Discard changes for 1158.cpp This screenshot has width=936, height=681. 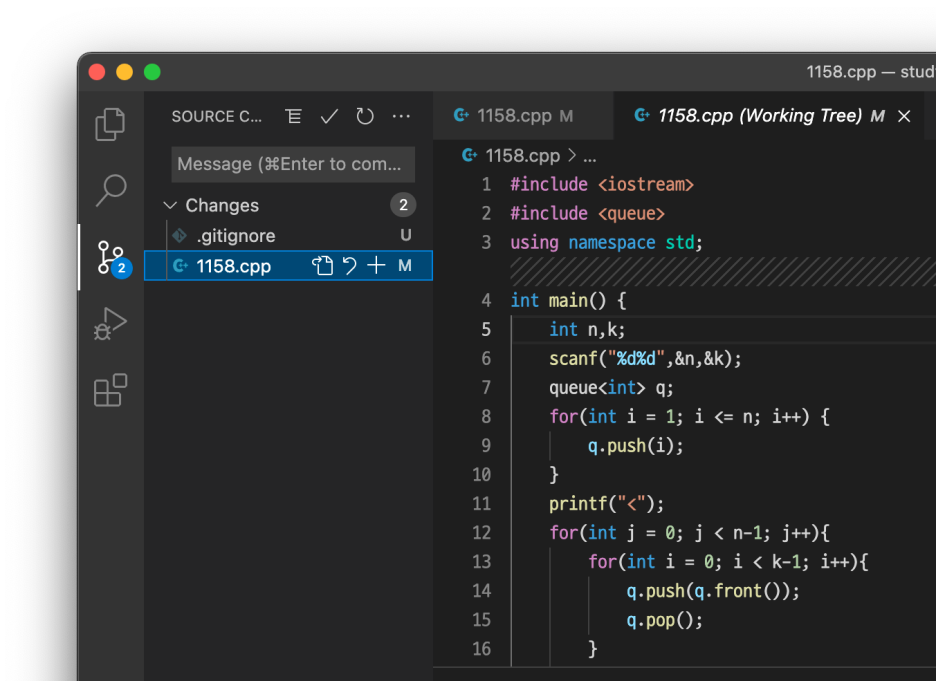point(350,266)
